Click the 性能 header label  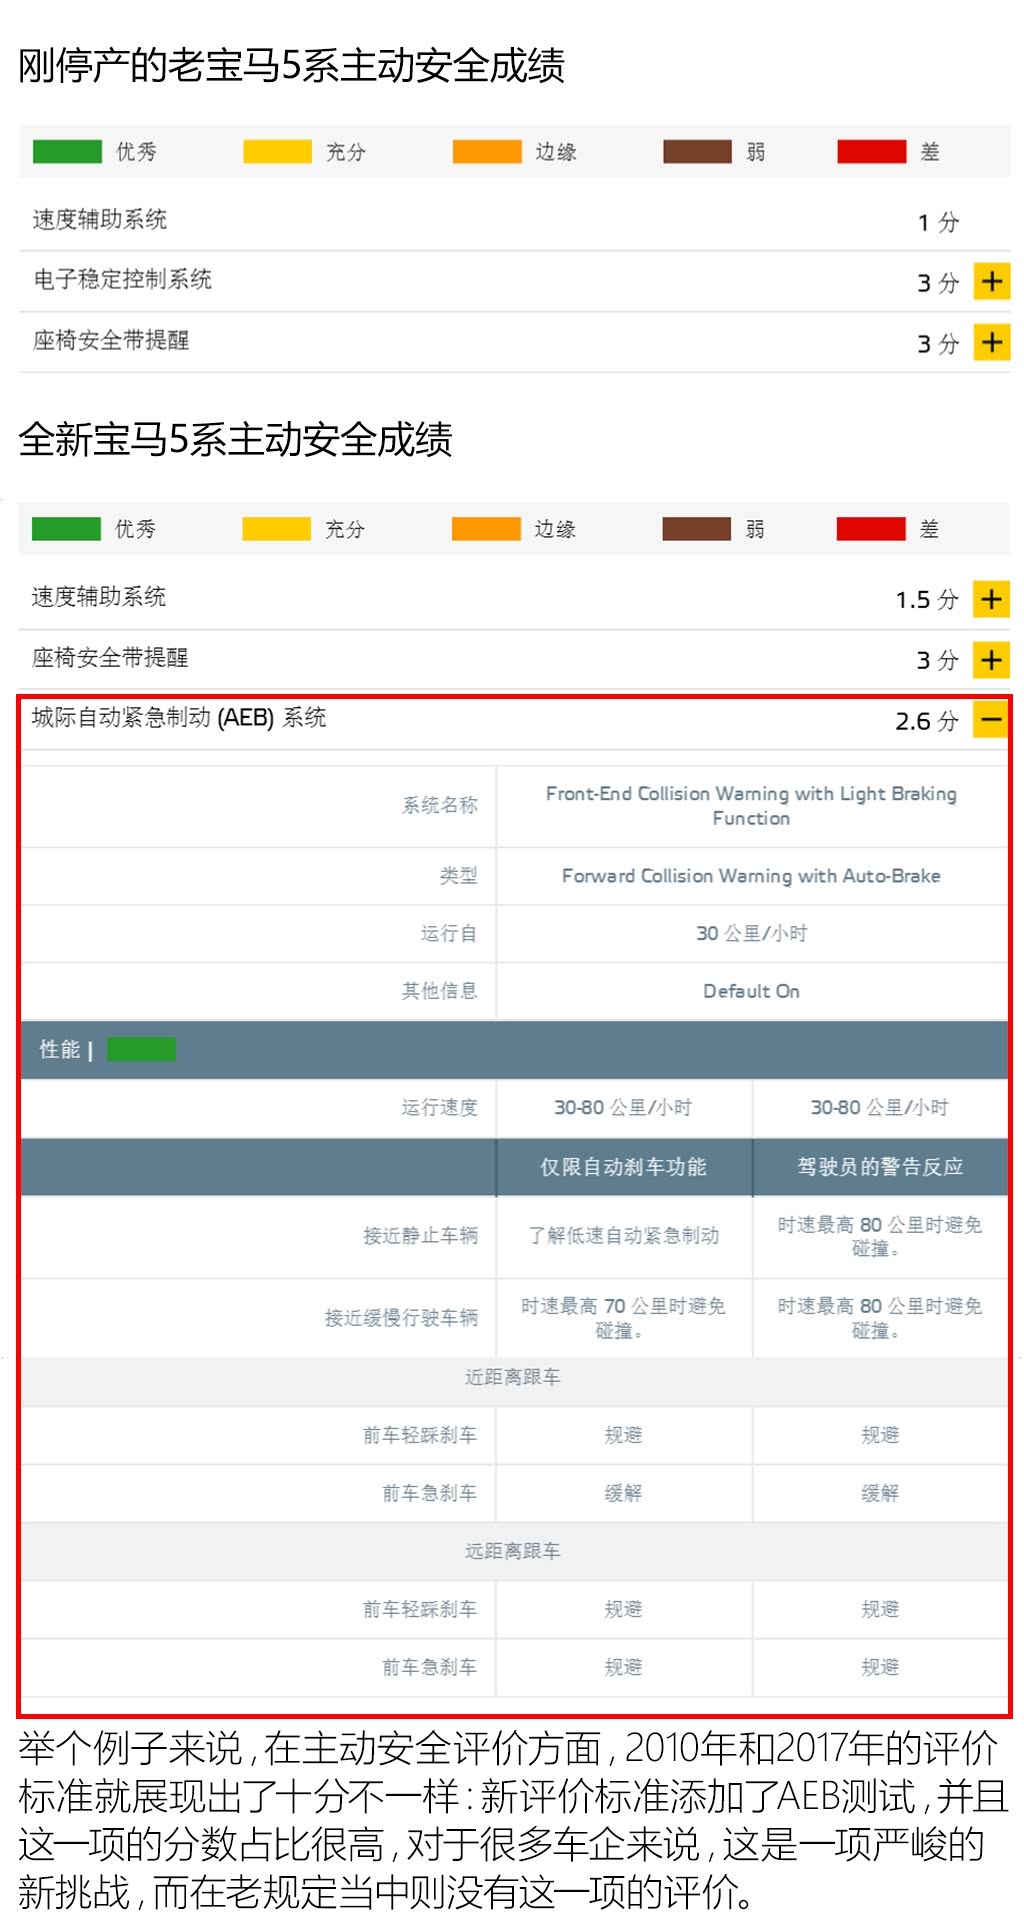tap(60, 1049)
